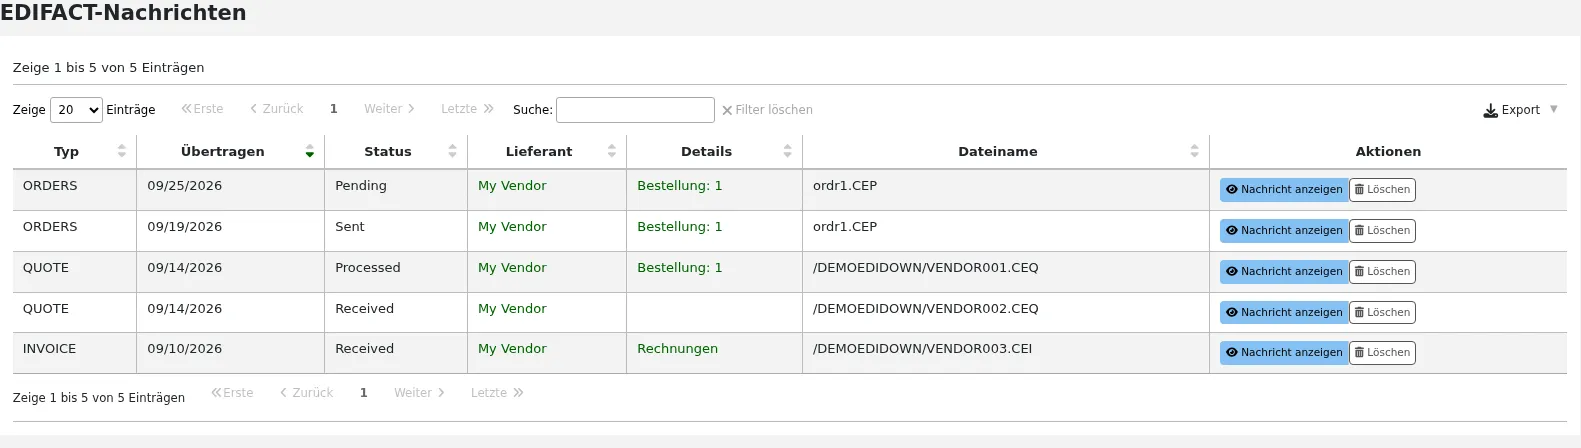The height and width of the screenshot is (448, 1581).
Task: Sort table by Lieferant column
Action: click(x=547, y=151)
